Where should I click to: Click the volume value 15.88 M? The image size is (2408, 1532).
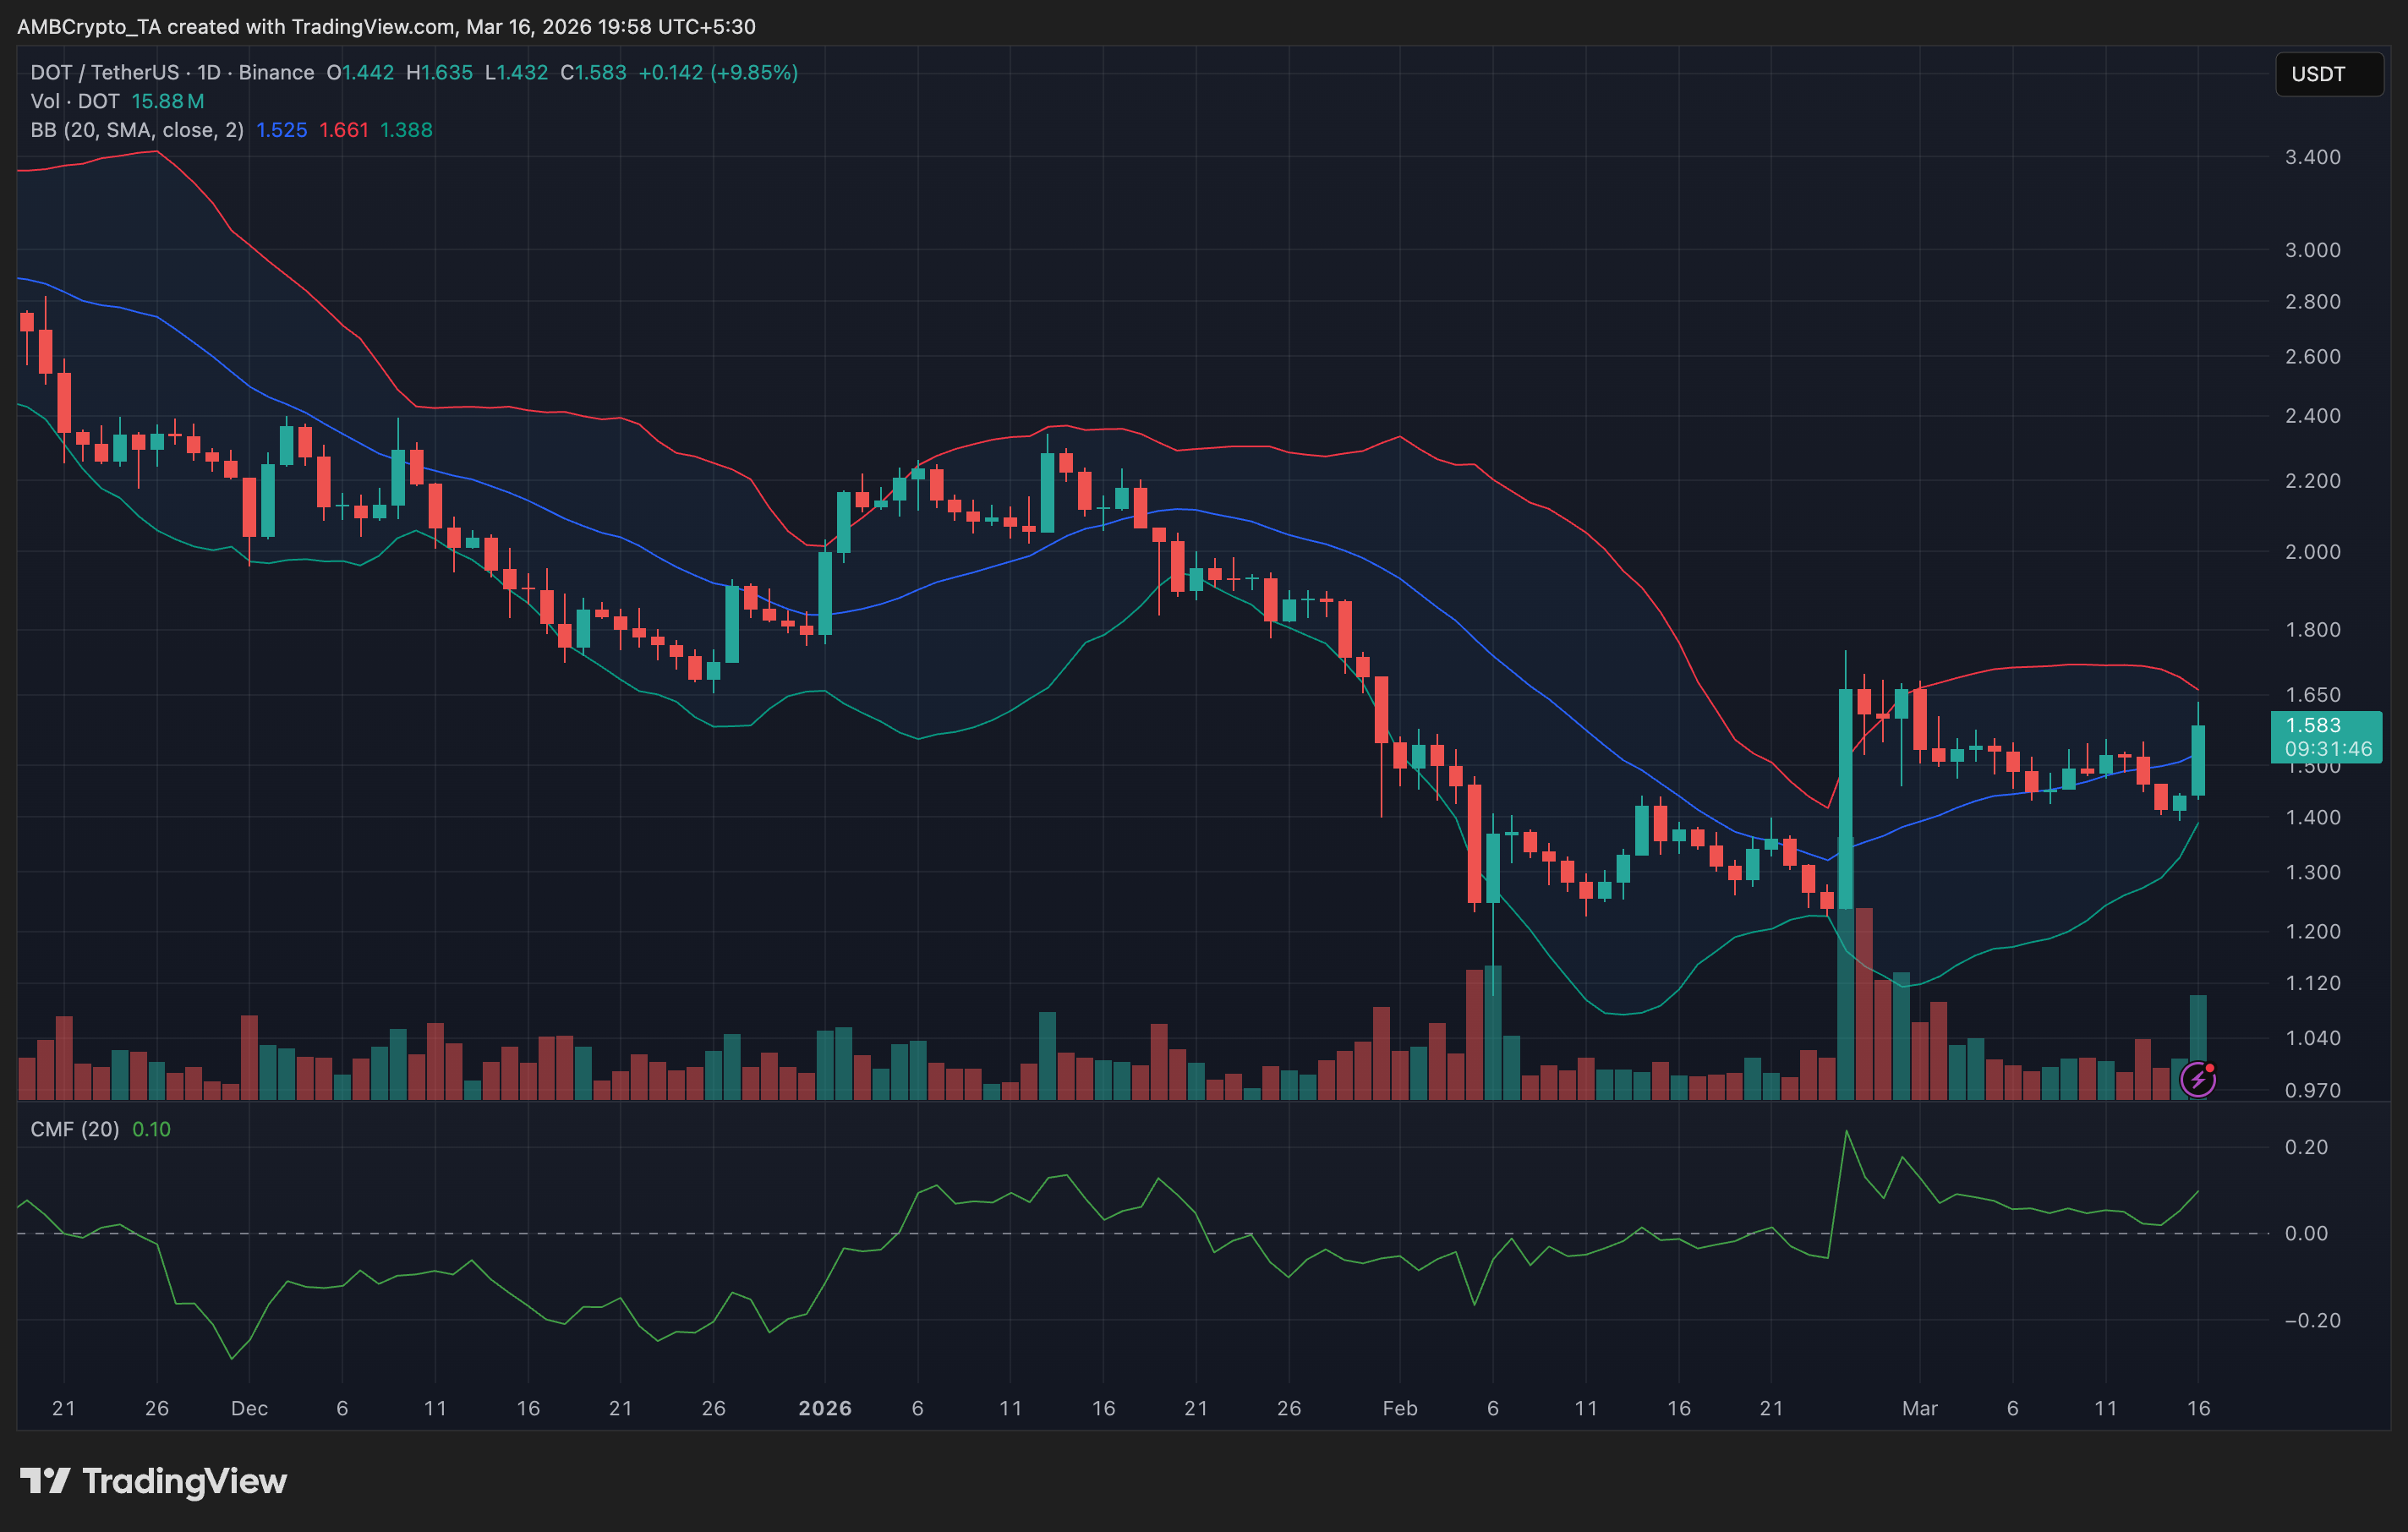pos(168,101)
